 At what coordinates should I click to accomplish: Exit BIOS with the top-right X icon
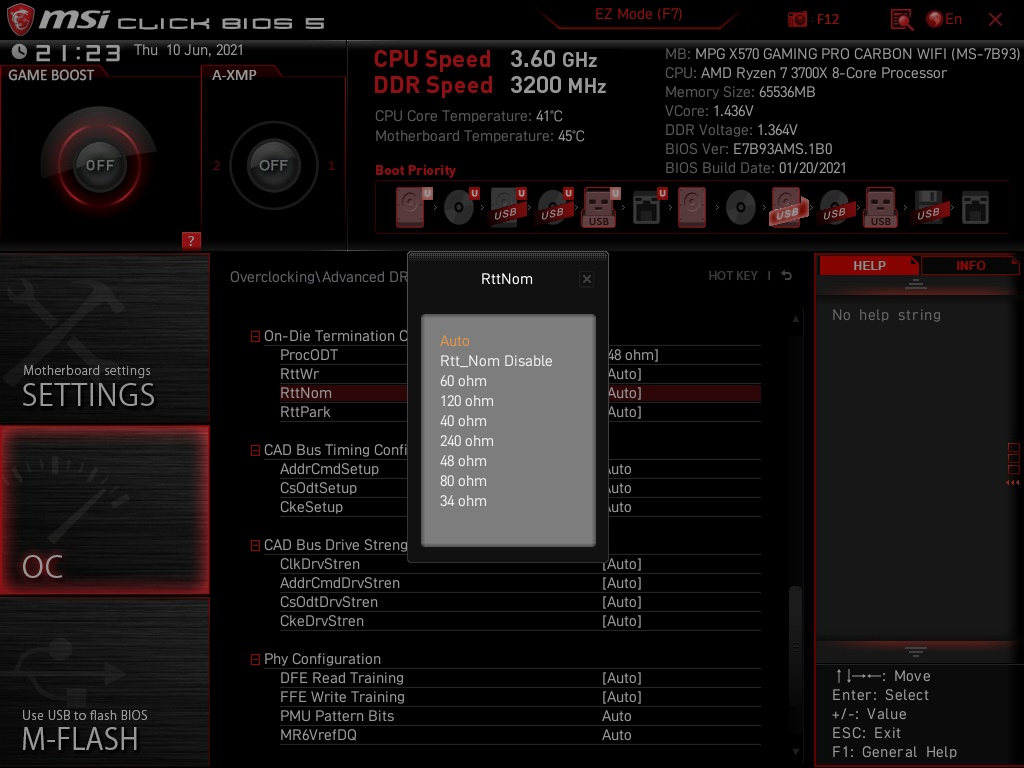pos(995,20)
